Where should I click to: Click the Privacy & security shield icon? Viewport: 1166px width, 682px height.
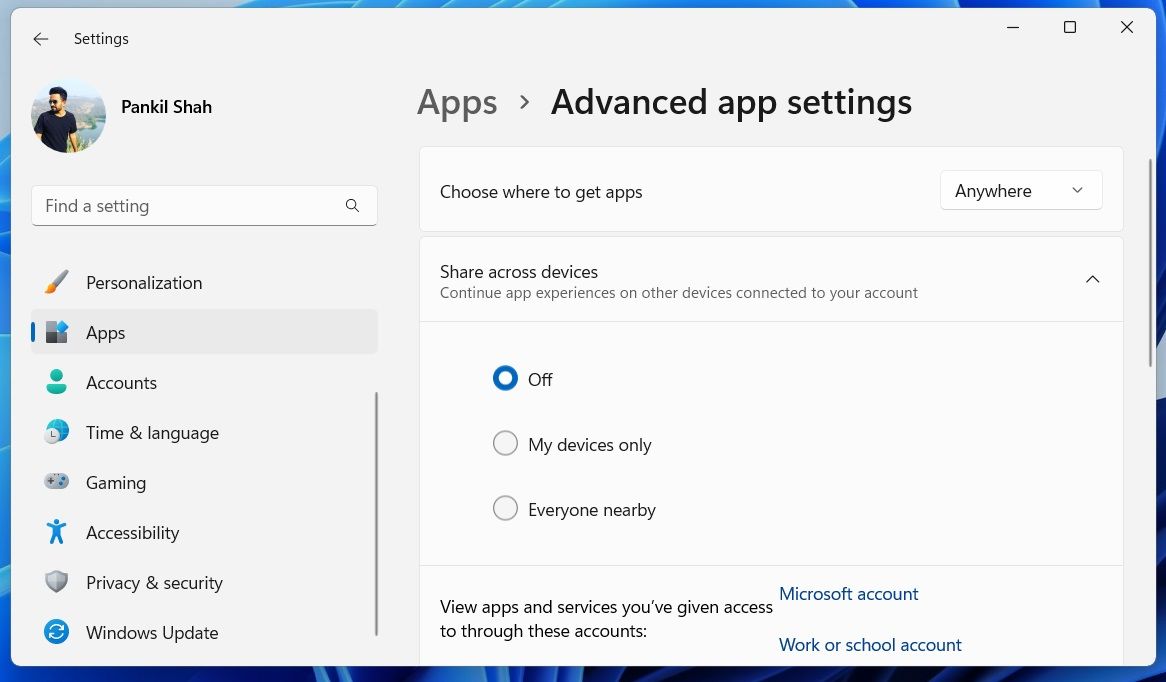(x=57, y=582)
